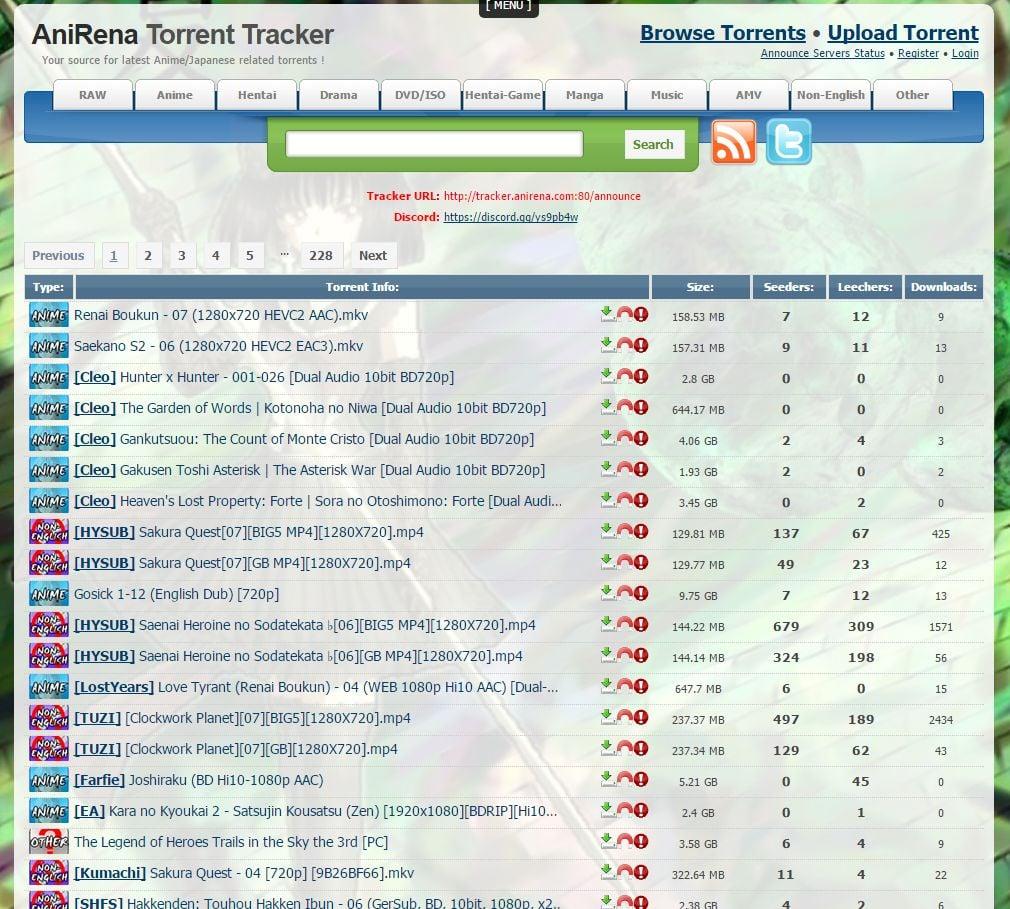The width and height of the screenshot is (1010, 909).
Task: Download Saenai Heroine [06][BIG5 MP4] torrent
Action: coord(607,624)
